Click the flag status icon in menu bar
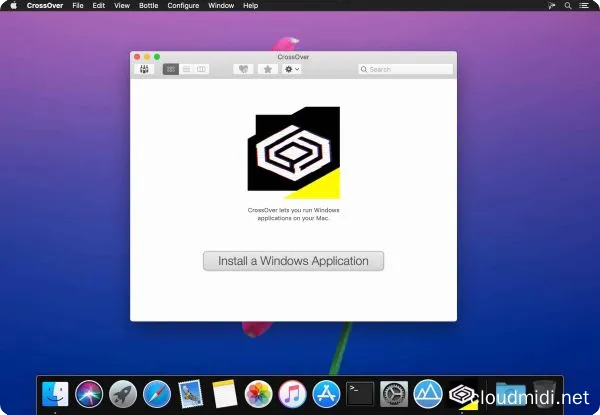The height and width of the screenshot is (415, 600). [x=551, y=5]
